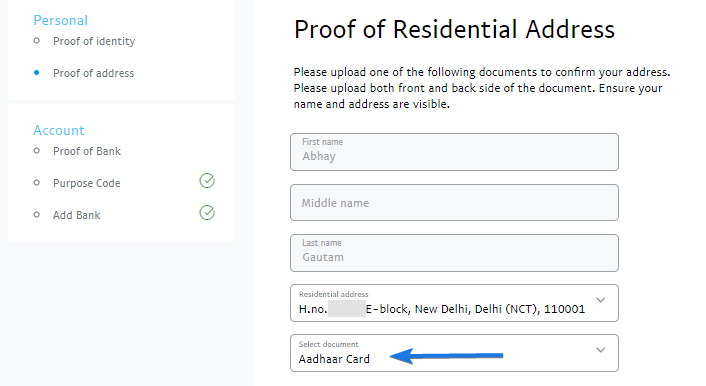
Task: Click the bullet beside Purpose Code
Action: click(x=36, y=183)
